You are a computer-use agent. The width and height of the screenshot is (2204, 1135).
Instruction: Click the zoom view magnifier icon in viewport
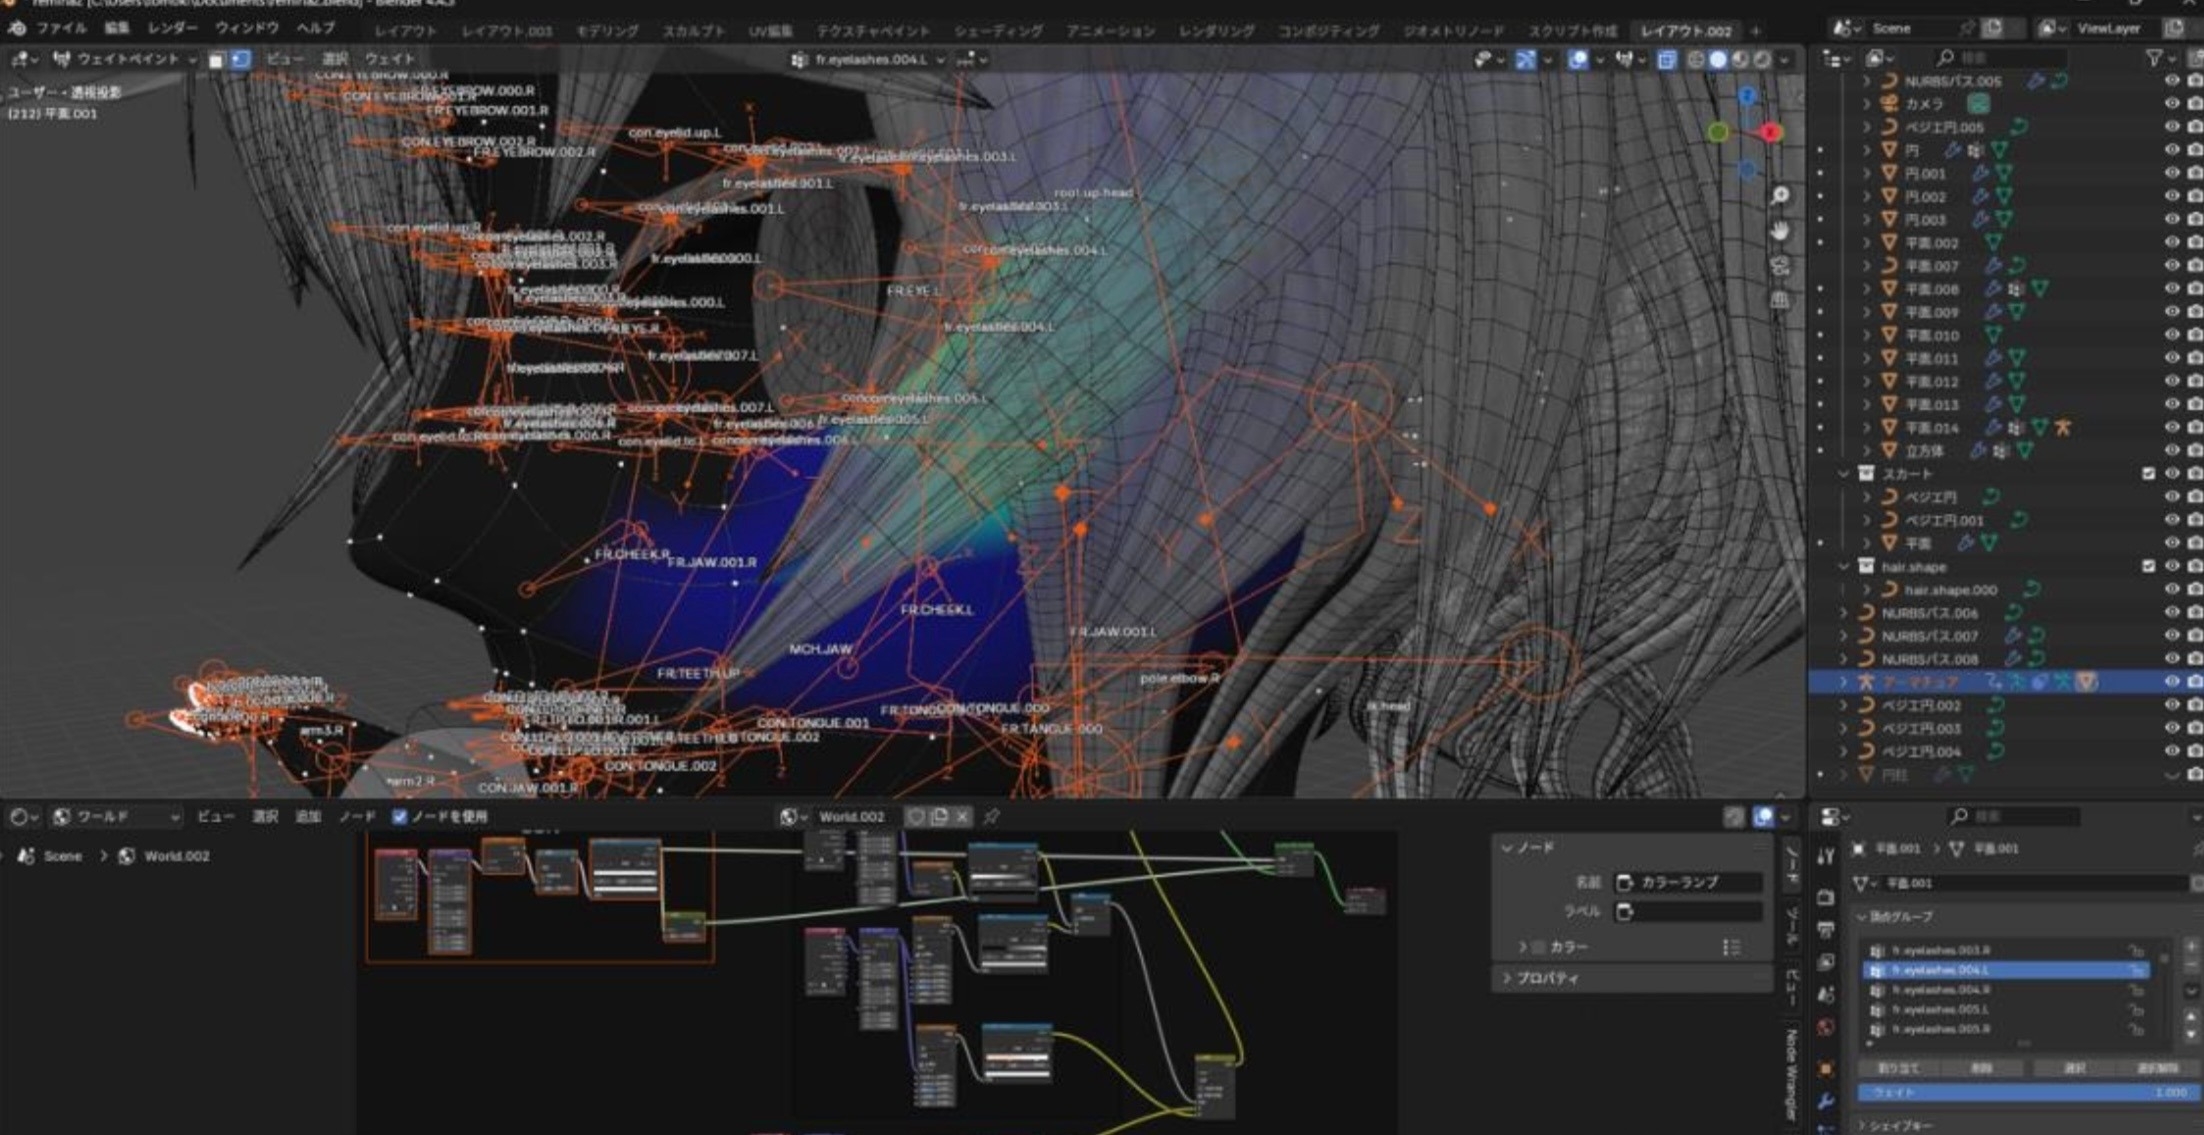[x=1780, y=196]
